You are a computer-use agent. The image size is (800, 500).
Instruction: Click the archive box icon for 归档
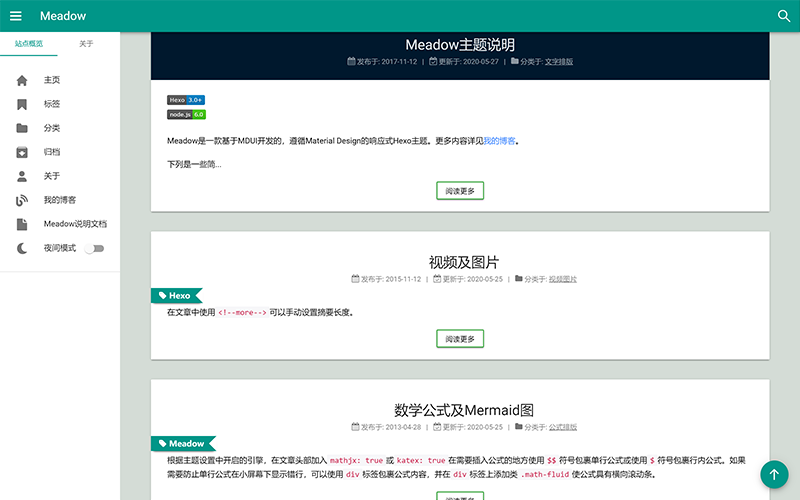pyautogui.click(x=22, y=152)
